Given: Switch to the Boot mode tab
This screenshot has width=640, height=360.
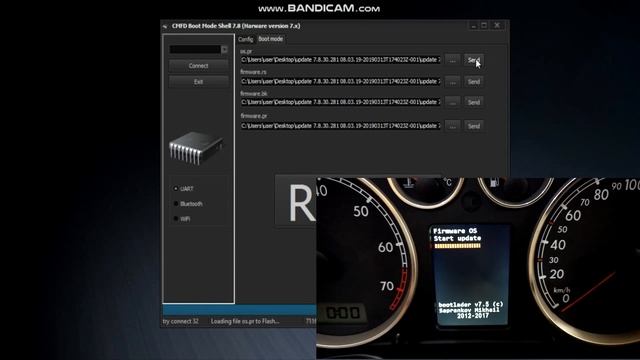Looking at the screenshot, I should pyautogui.click(x=271, y=39).
